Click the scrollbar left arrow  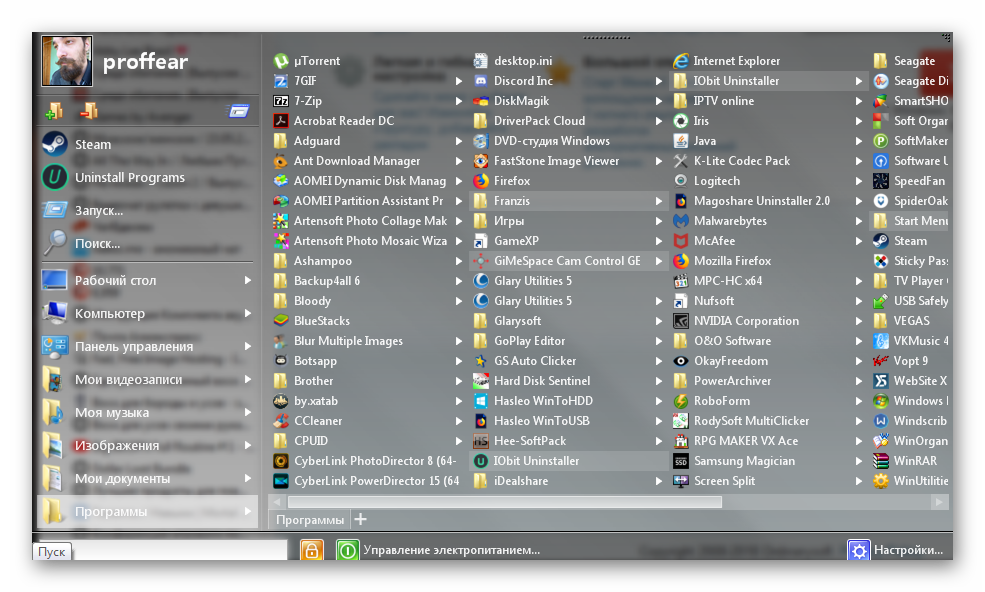click(x=277, y=502)
